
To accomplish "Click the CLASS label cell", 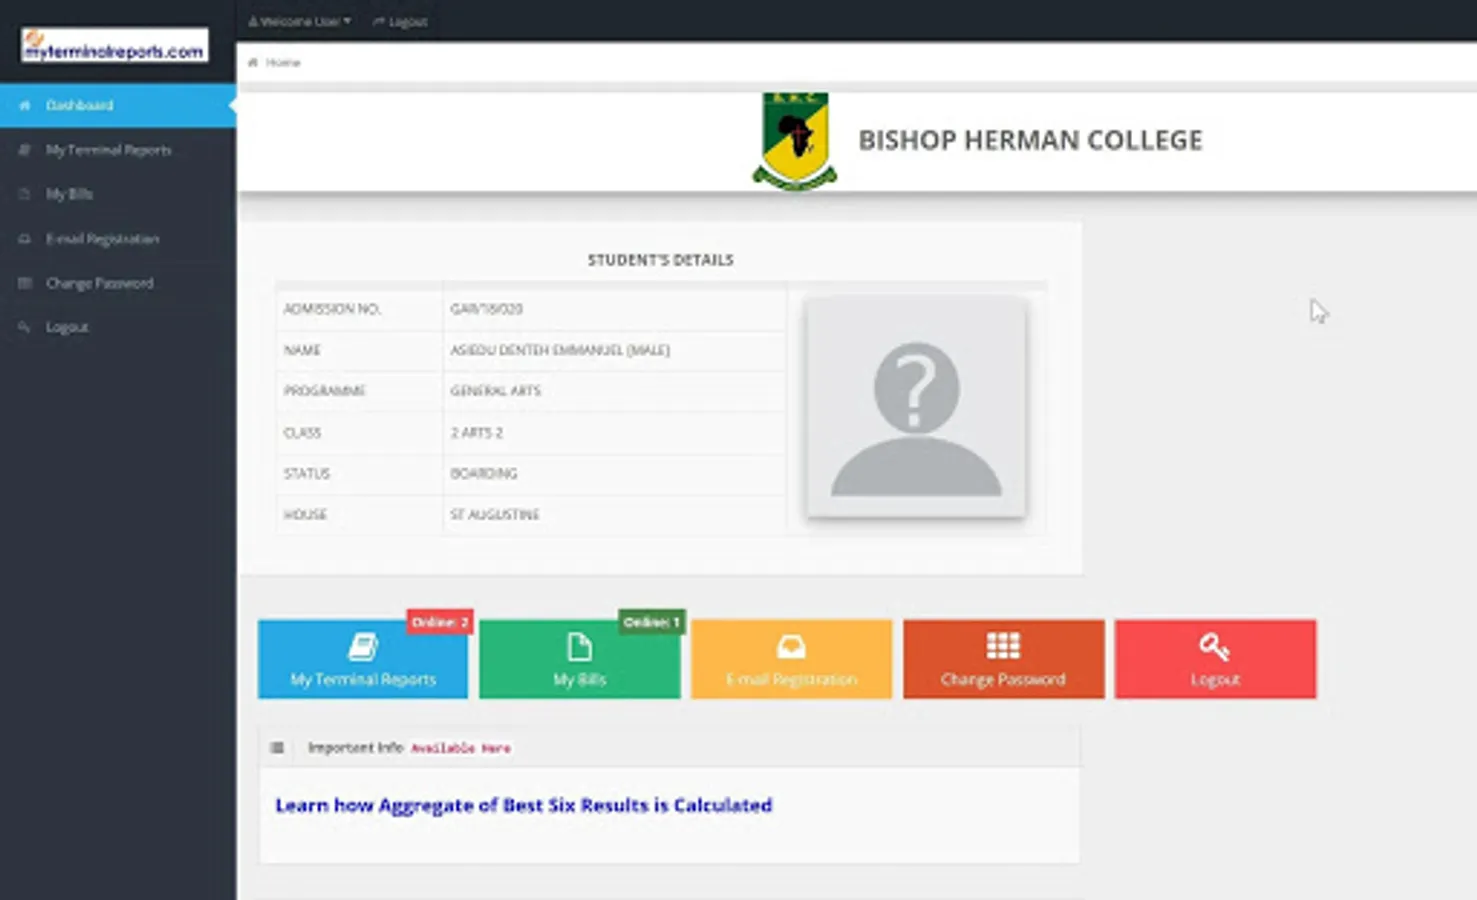I will click(x=360, y=433).
